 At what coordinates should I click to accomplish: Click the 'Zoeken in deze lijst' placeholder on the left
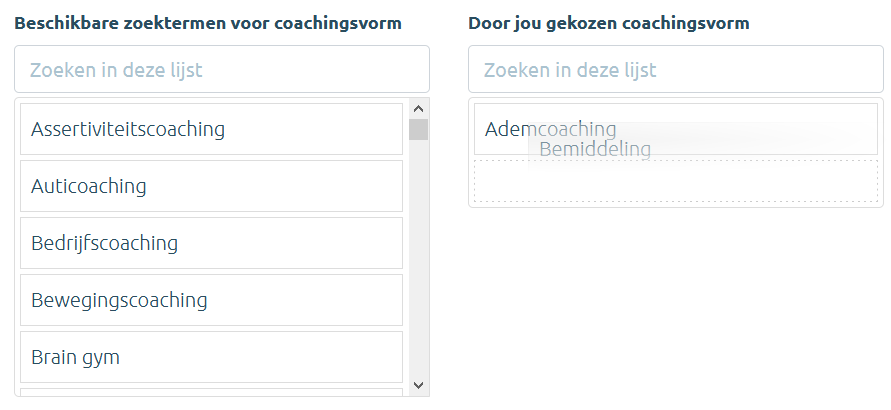[x=116, y=70]
